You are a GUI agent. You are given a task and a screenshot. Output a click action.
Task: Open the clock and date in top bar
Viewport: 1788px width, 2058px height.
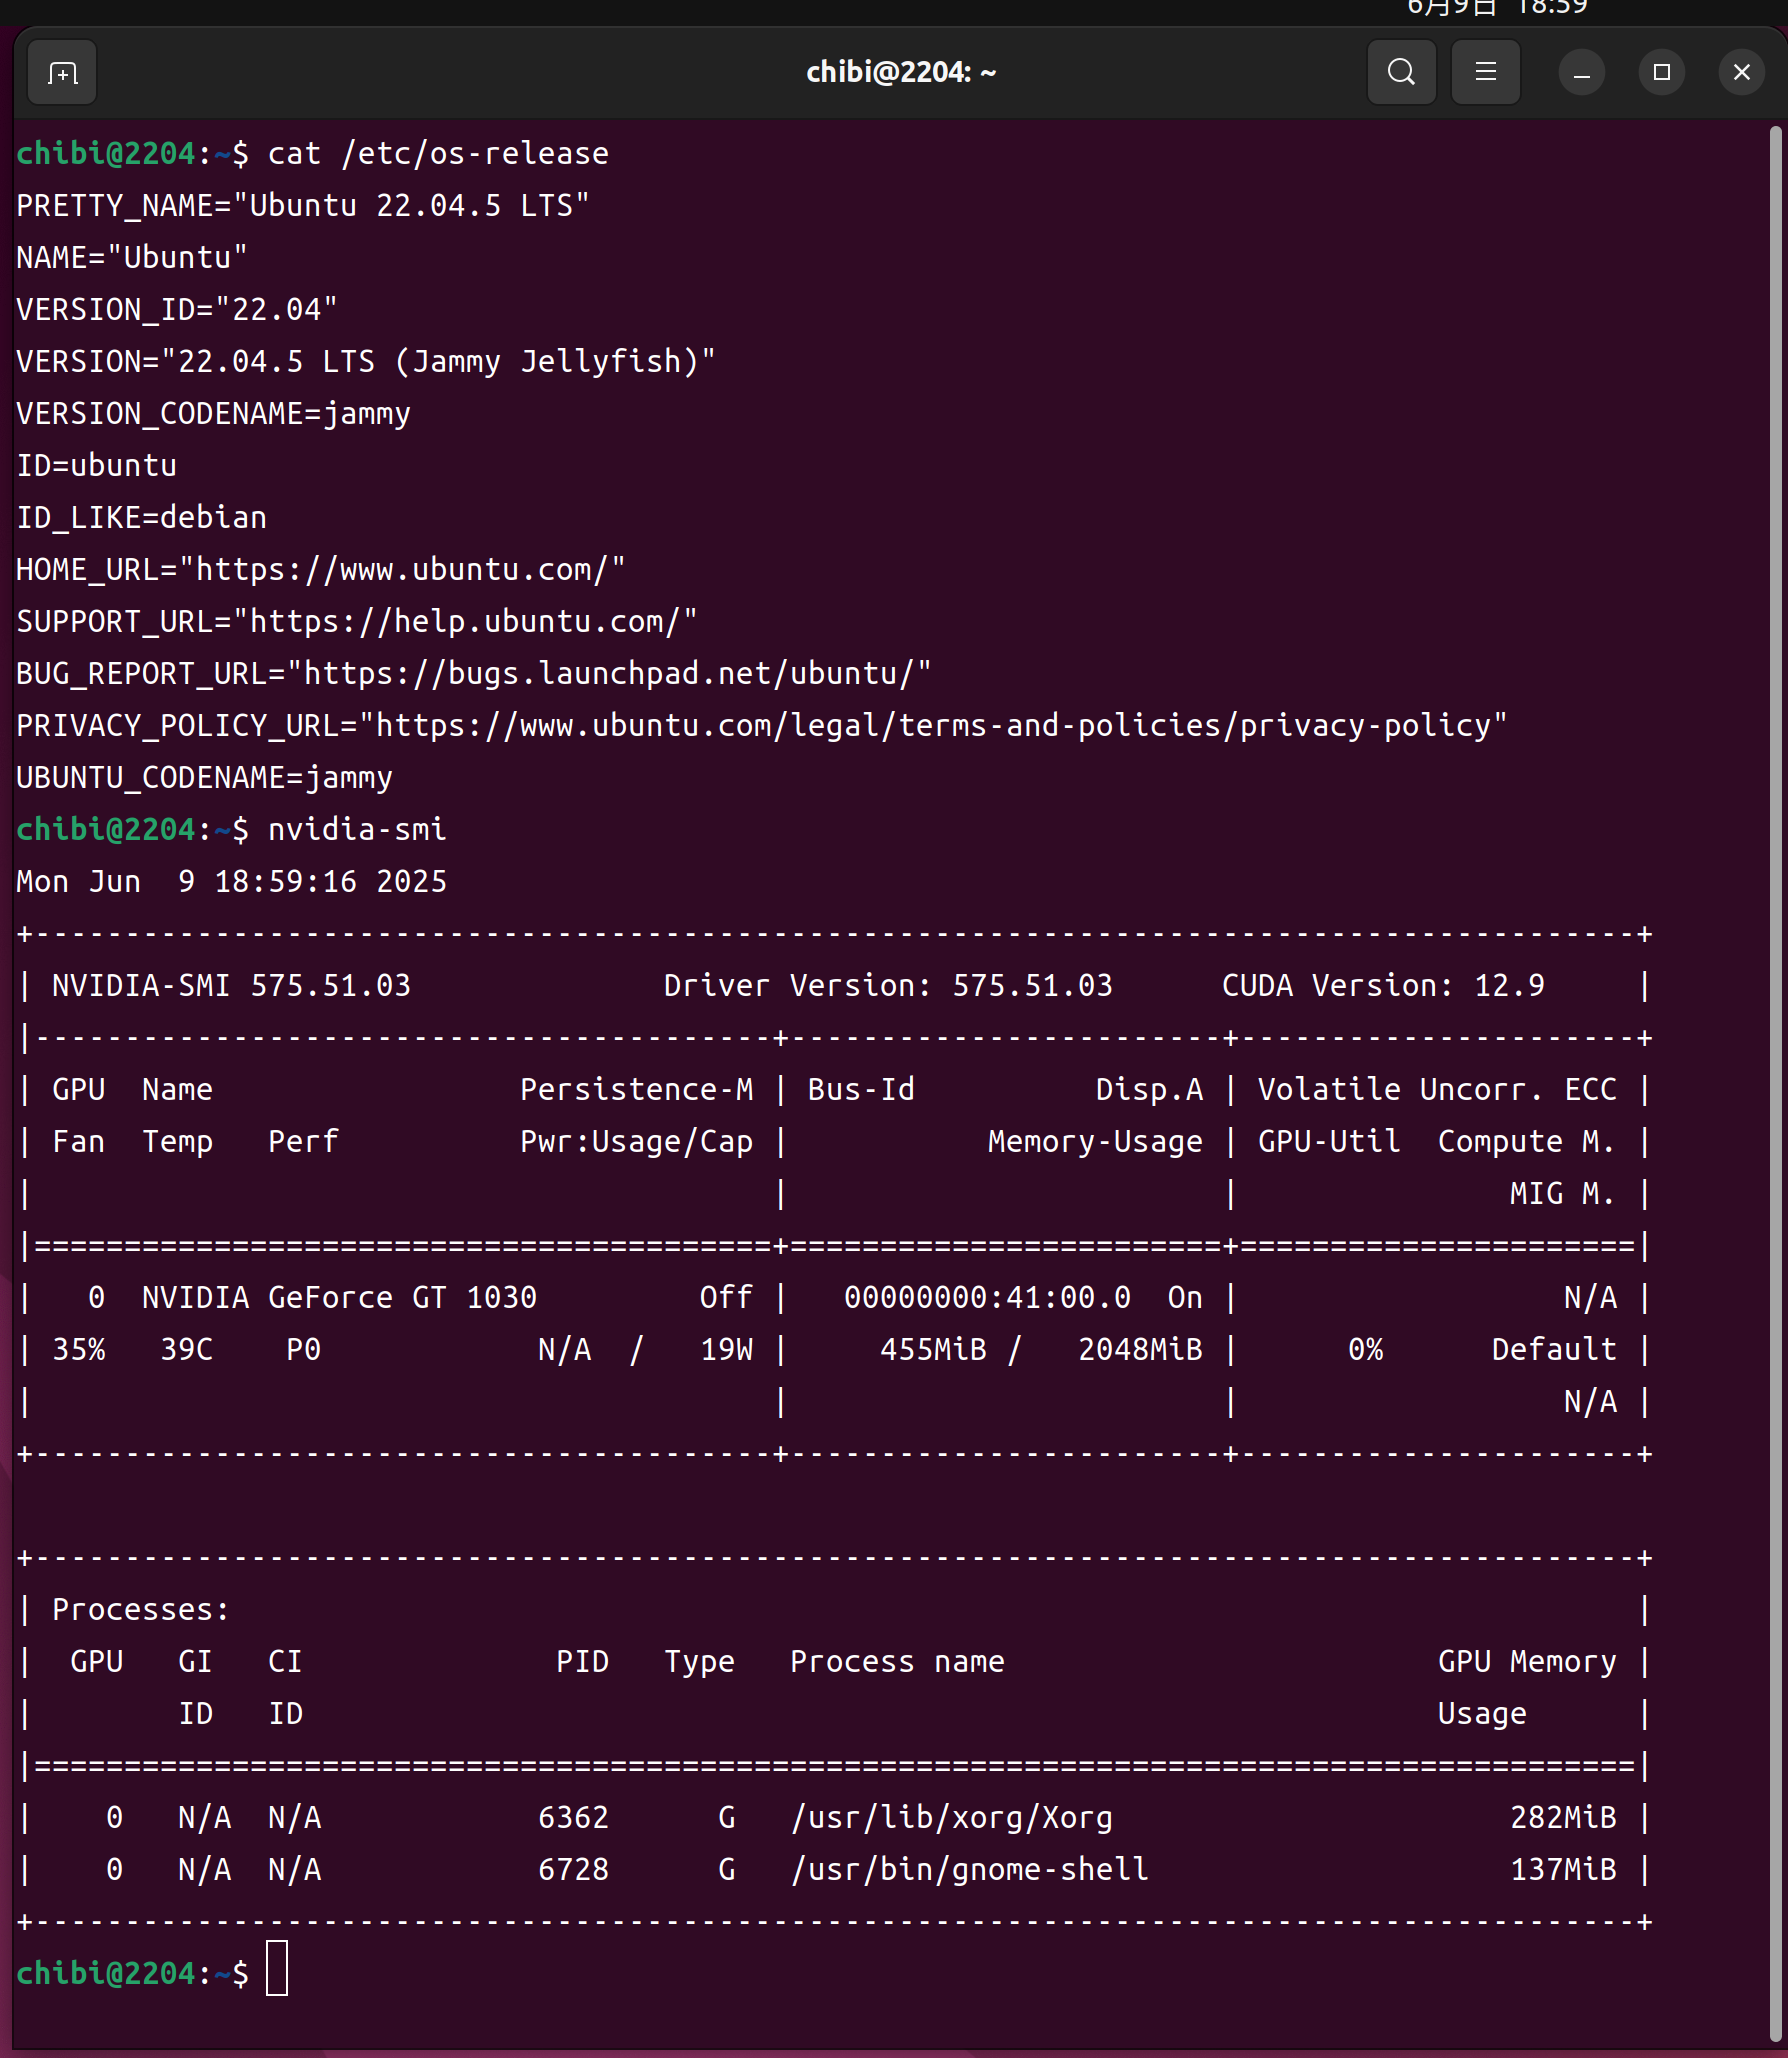click(1496, 8)
